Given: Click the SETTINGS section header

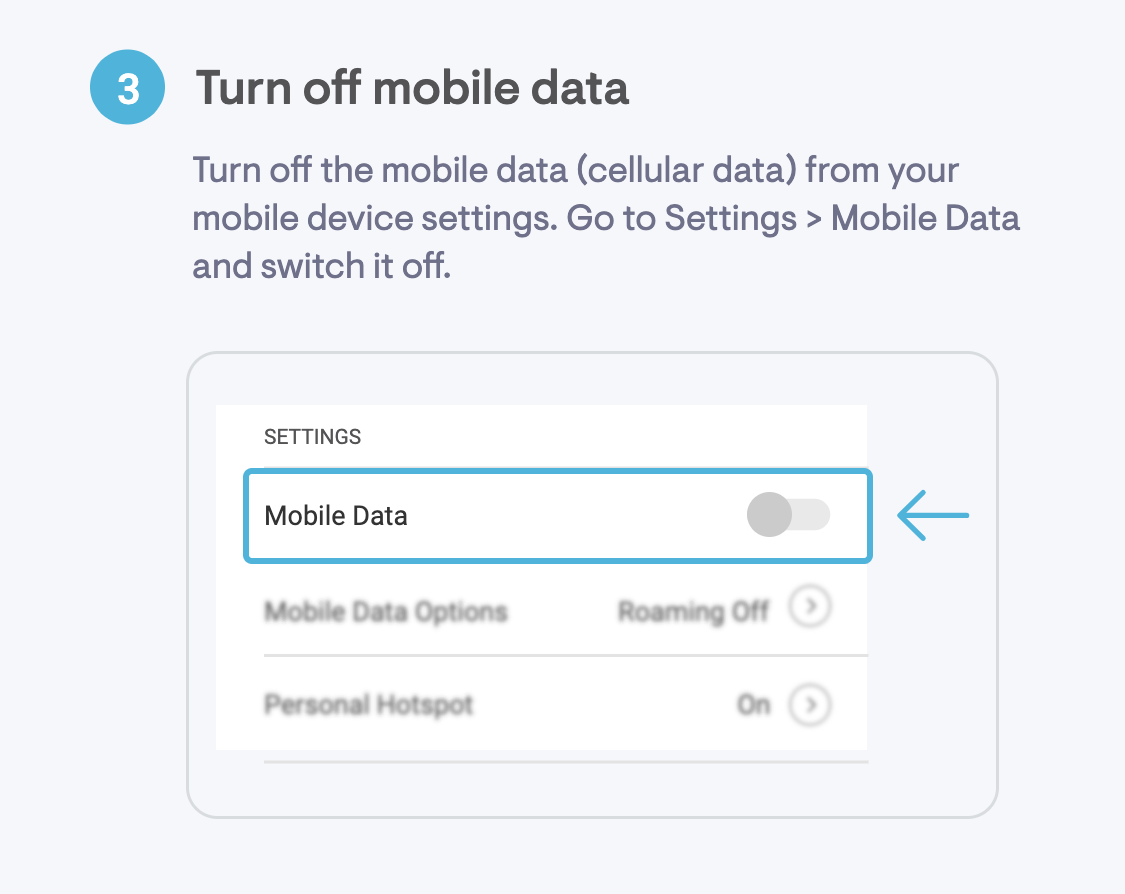Looking at the screenshot, I should (x=312, y=437).
